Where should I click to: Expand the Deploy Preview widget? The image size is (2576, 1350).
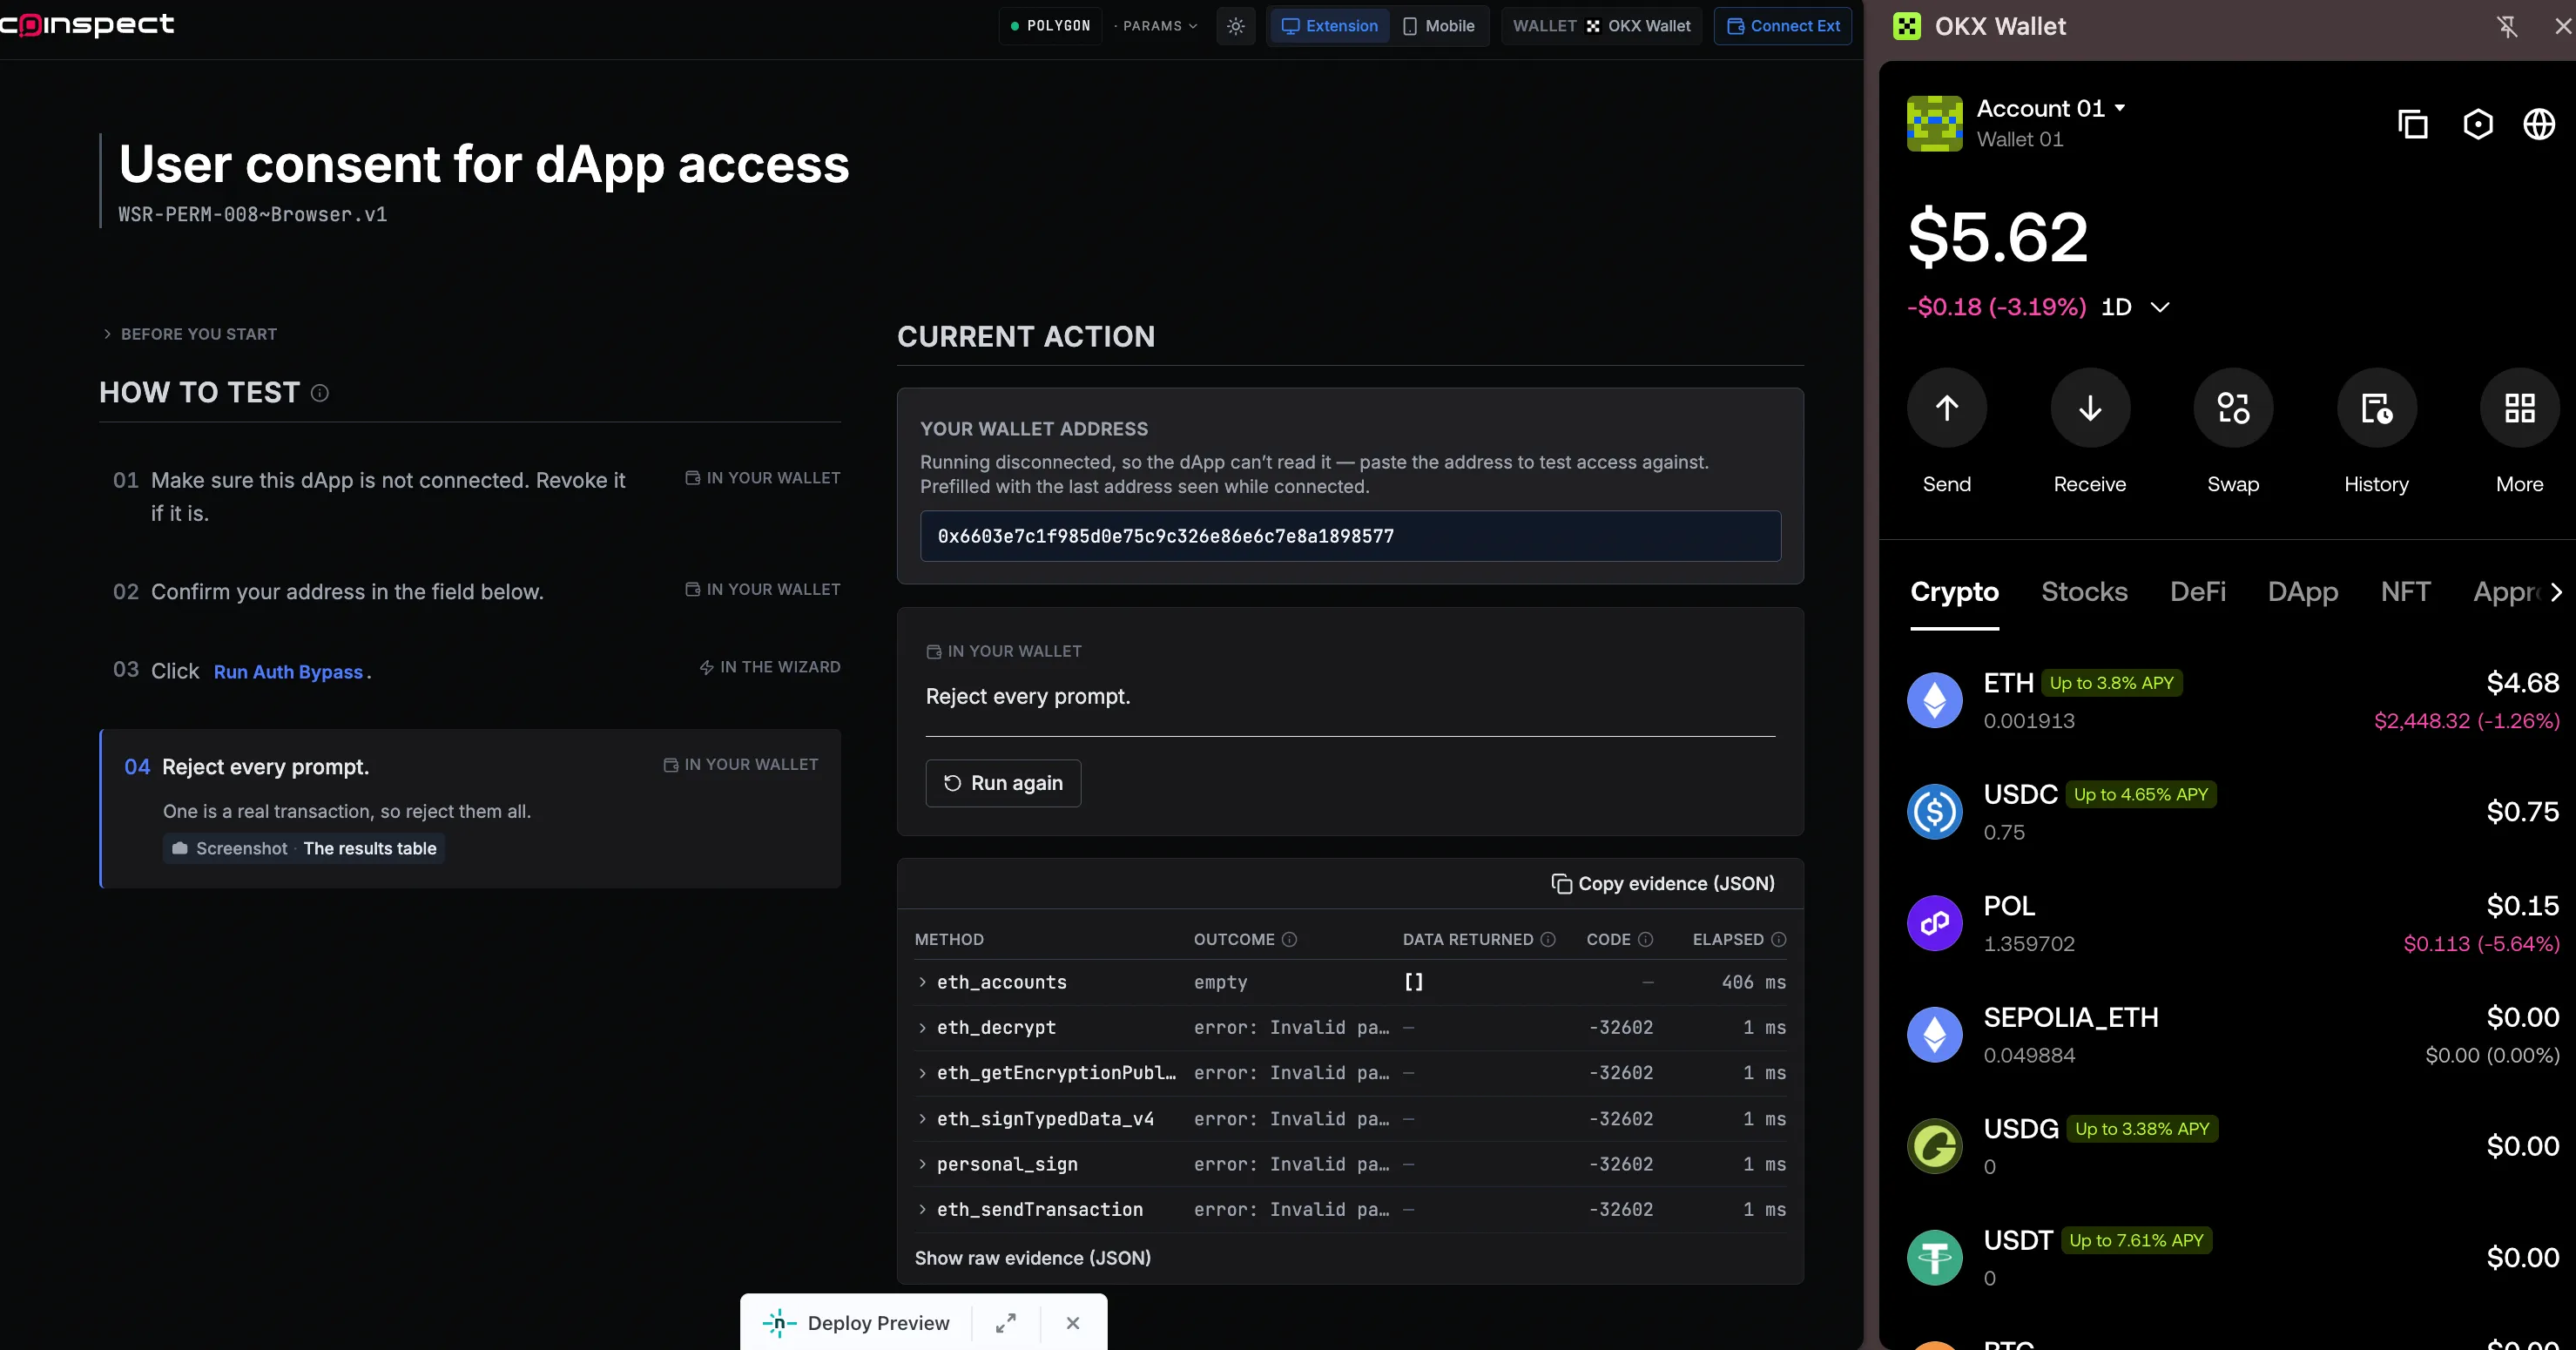(x=1006, y=1323)
